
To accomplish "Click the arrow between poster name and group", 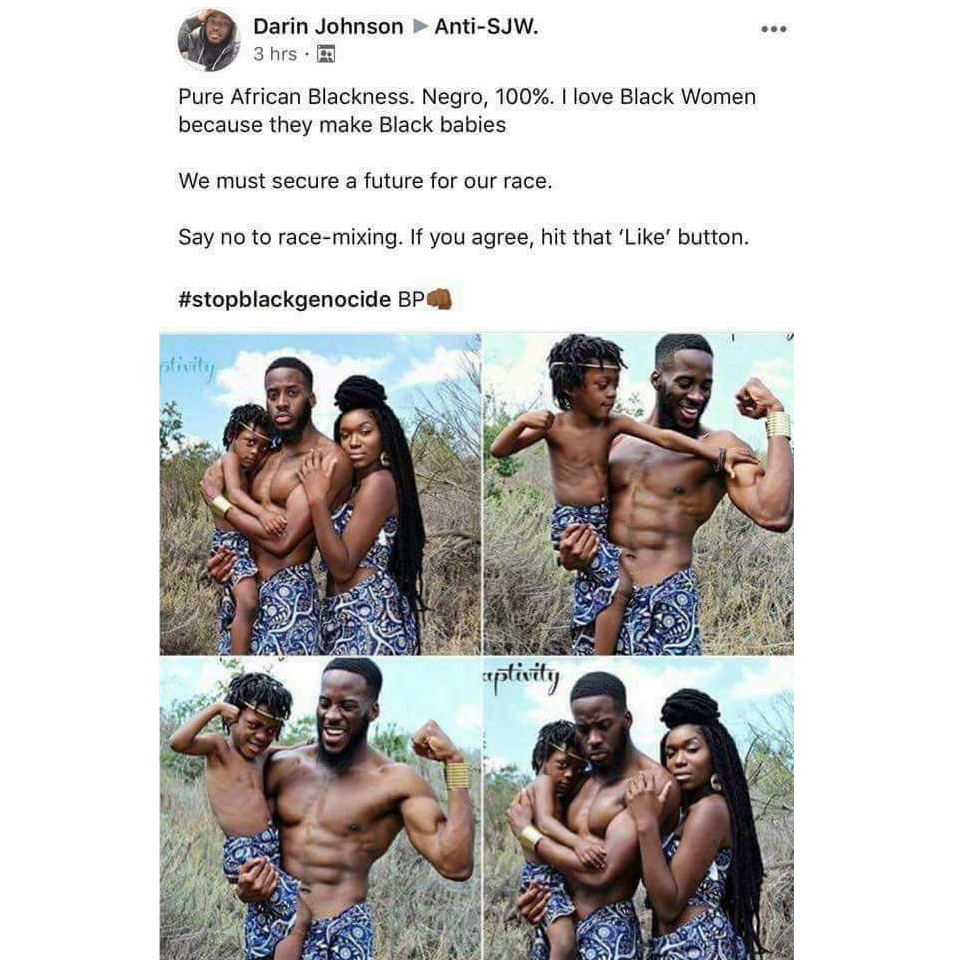I will point(419,26).
